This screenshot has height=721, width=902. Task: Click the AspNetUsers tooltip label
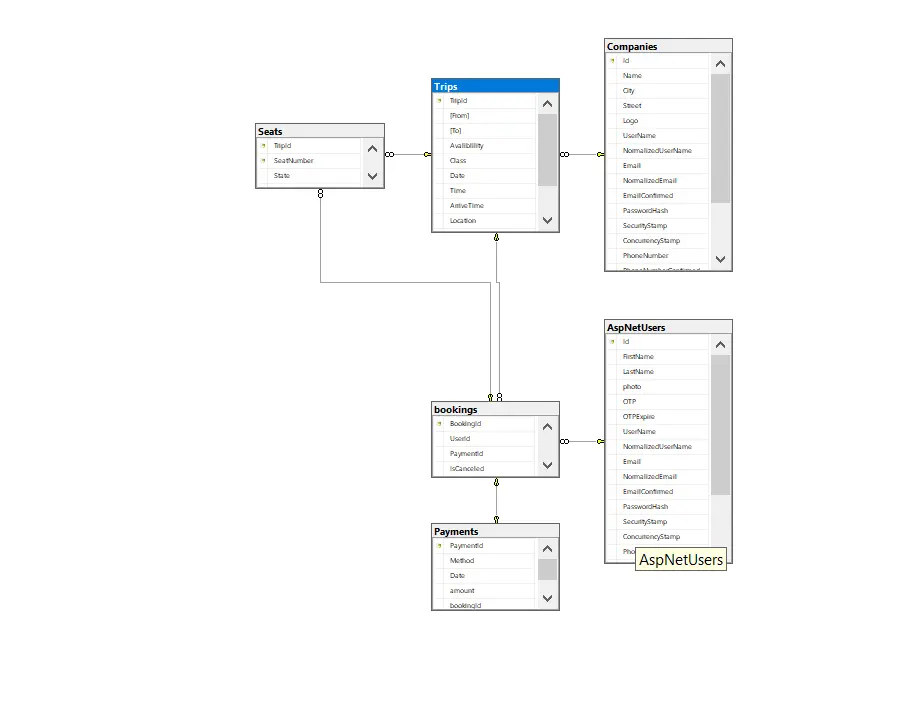tap(681, 560)
